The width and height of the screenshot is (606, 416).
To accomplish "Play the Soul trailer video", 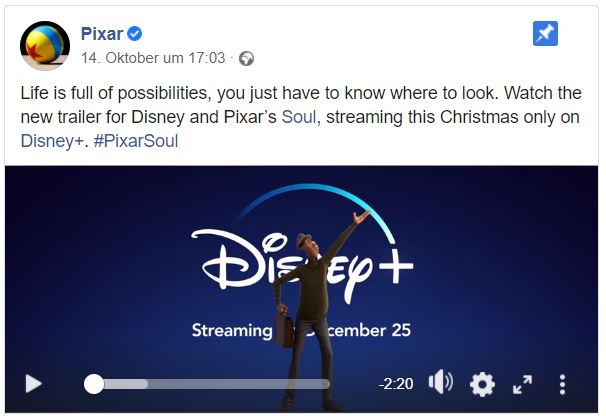I will (33, 384).
